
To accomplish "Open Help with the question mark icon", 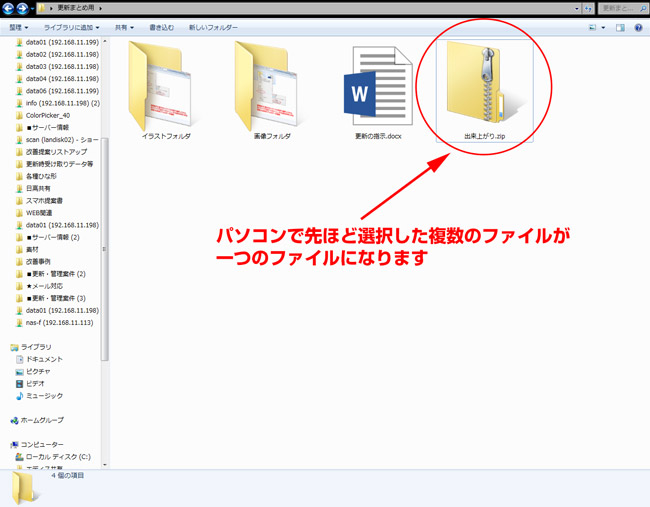I will [638, 27].
